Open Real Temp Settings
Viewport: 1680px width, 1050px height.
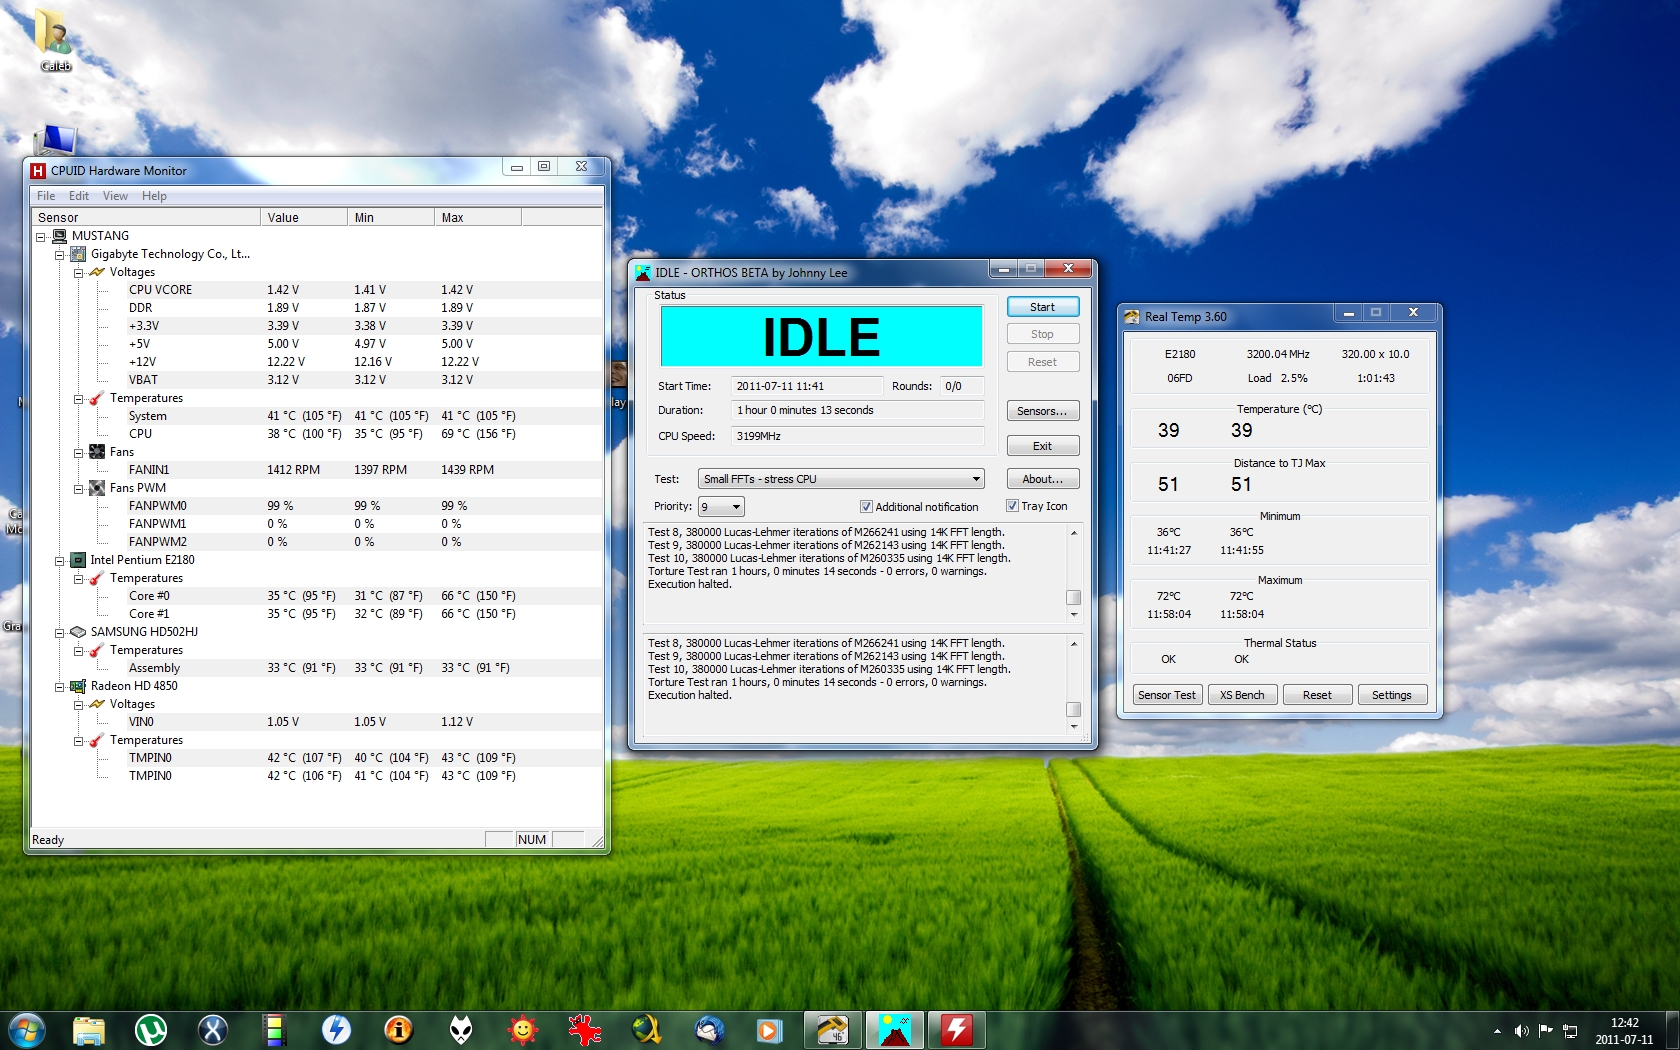(x=1392, y=695)
